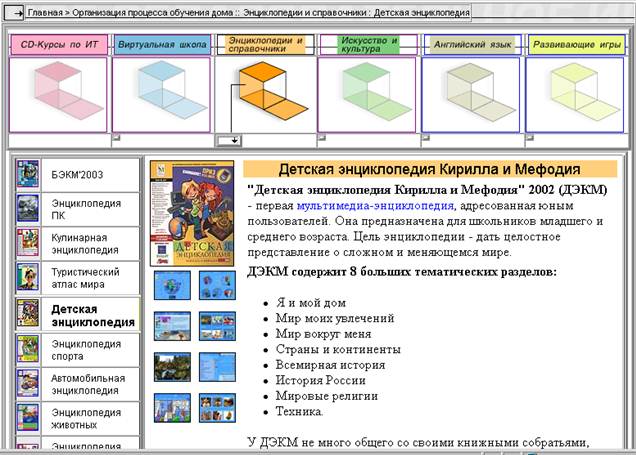This screenshot has width=636, height=455.
Task: Open second-row left screenshot thumbnail
Action: point(172,326)
